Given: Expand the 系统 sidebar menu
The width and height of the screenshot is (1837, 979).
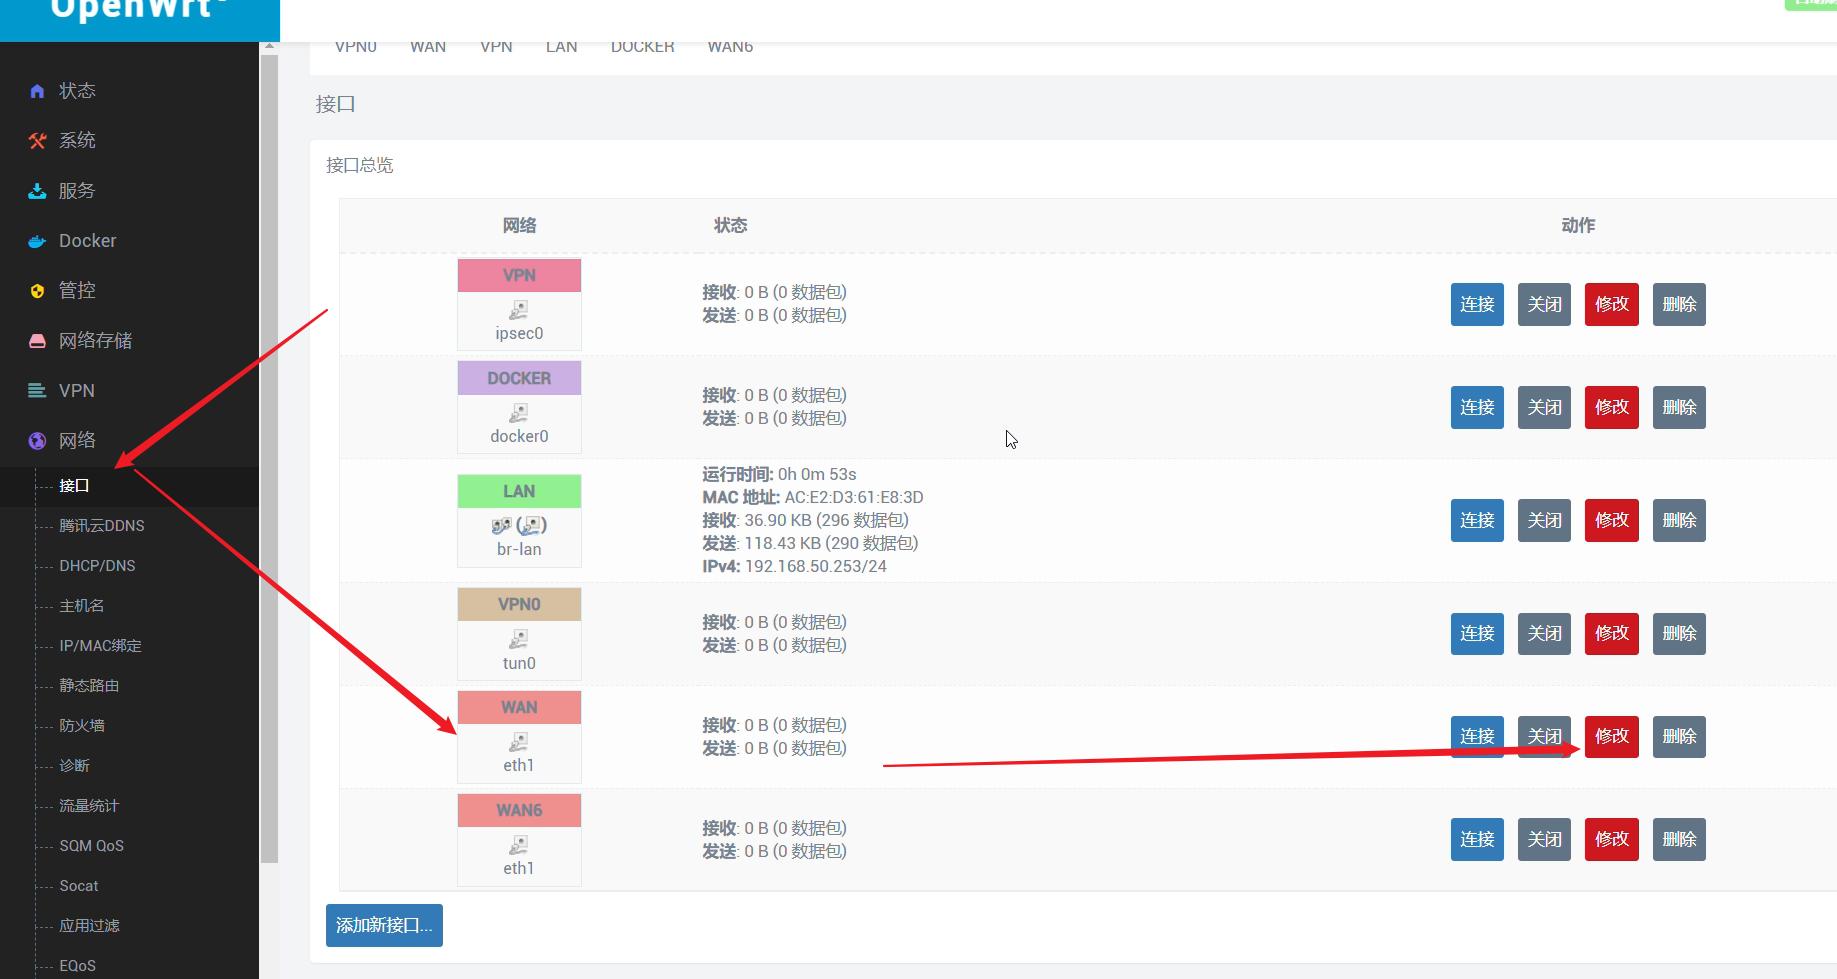Looking at the screenshot, I should (77, 141).
